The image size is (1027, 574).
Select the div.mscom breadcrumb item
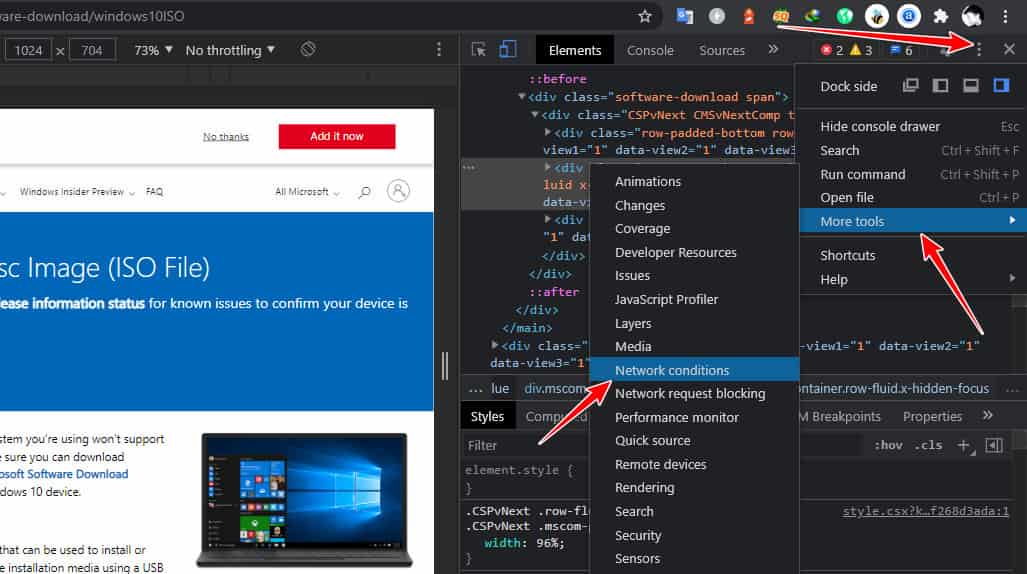[x=555, y=389]
